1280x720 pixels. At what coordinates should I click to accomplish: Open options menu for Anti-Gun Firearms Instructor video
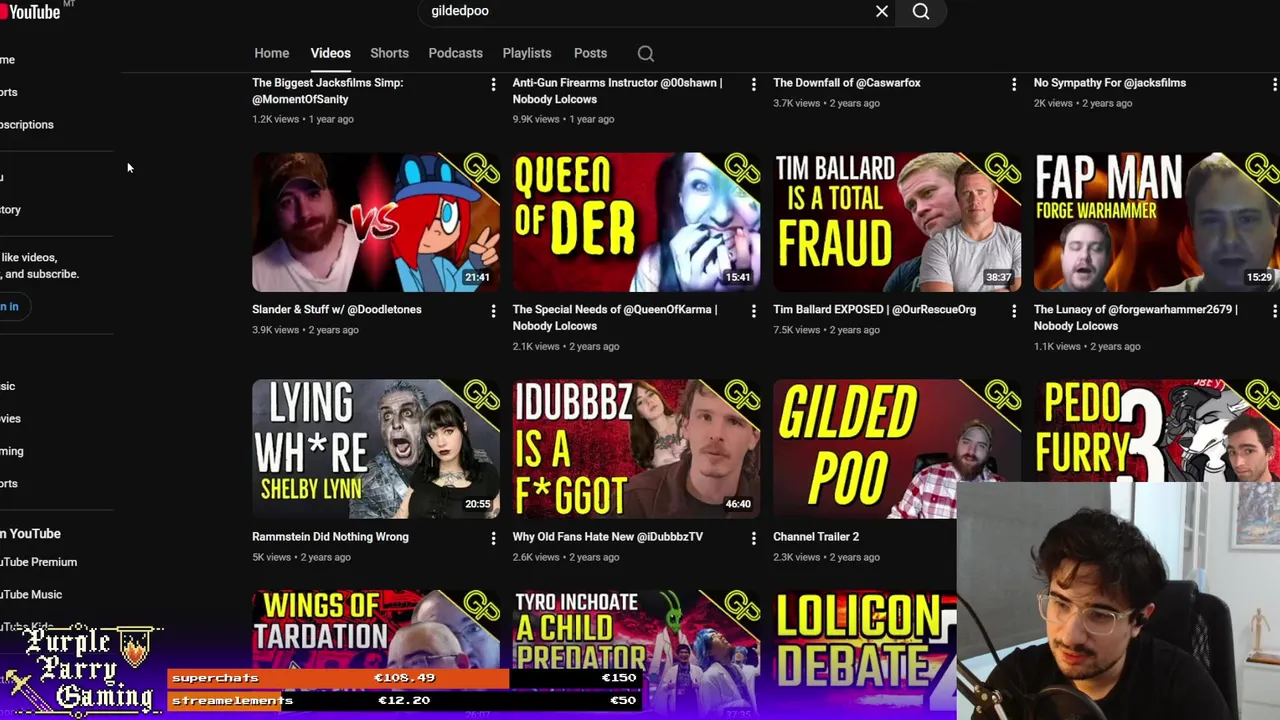tap(754, 85)
